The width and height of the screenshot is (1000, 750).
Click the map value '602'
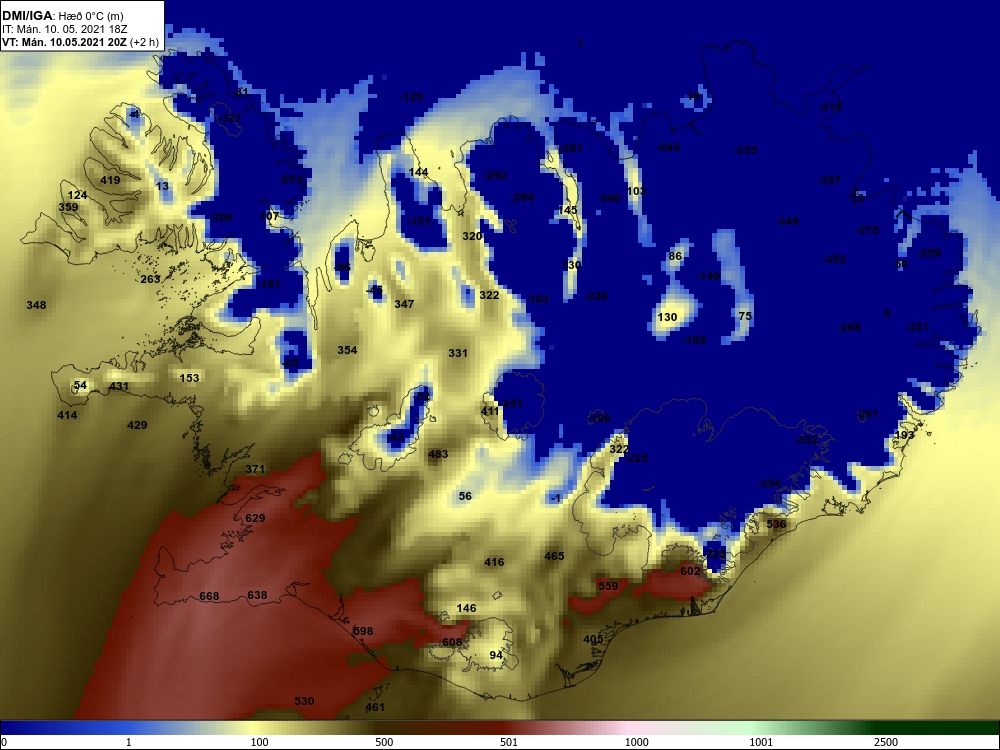pyautogui.click(x=690, y=571)
